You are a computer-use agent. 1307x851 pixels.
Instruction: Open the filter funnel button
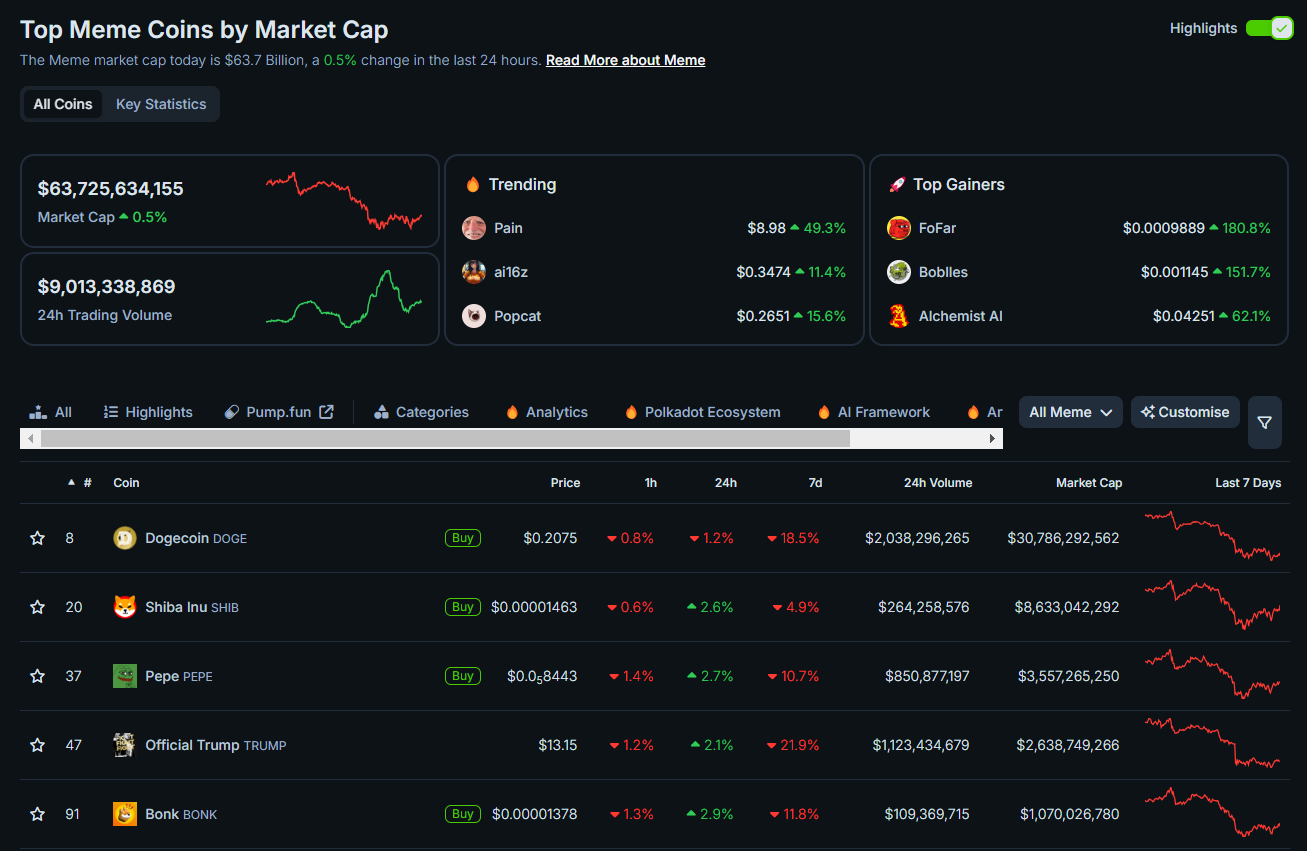[1264, 423]
